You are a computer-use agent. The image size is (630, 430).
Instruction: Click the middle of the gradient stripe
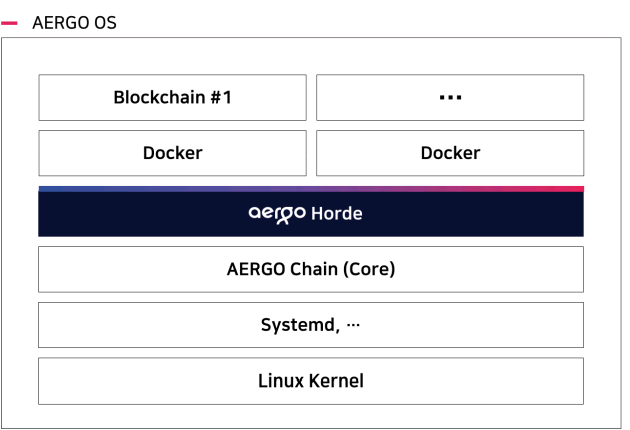coord(311,188)
